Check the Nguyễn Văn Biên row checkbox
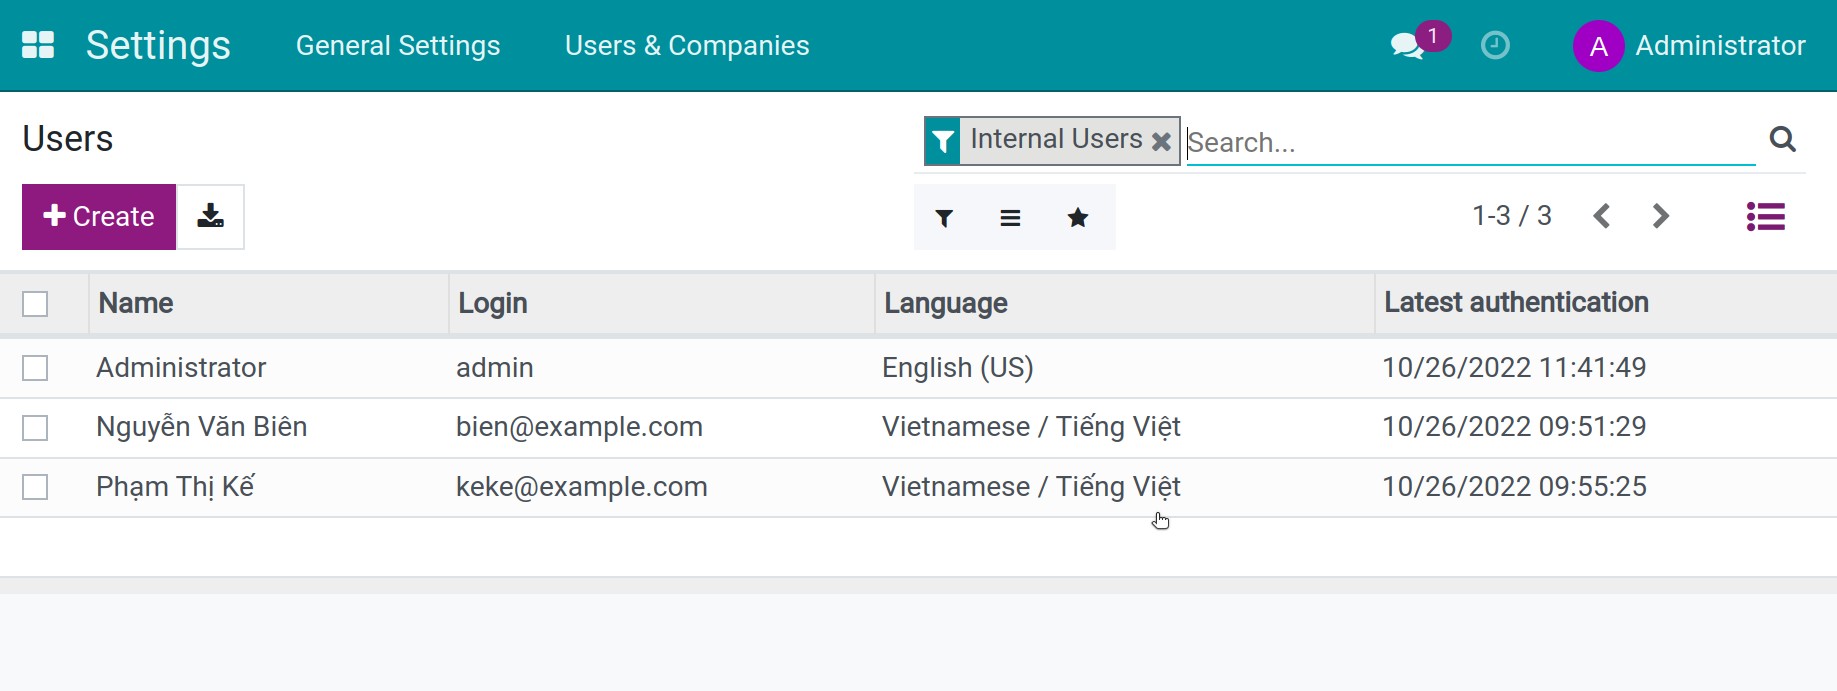1837x691 pixels. 35,428
